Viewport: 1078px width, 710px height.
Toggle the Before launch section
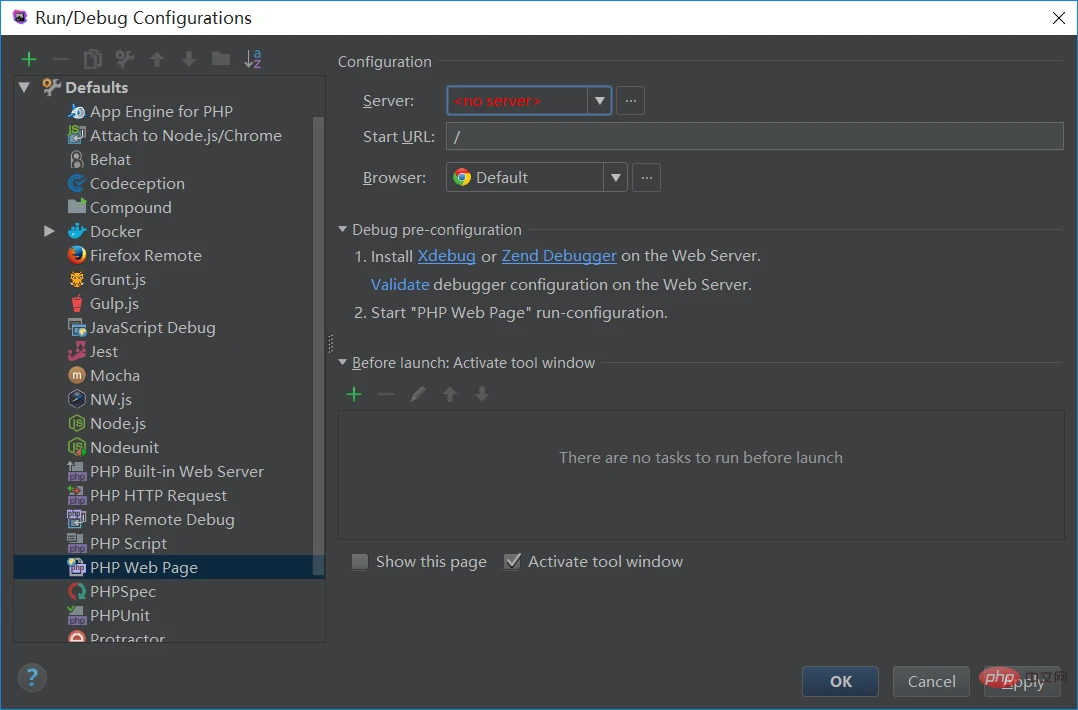coord(341,363)
